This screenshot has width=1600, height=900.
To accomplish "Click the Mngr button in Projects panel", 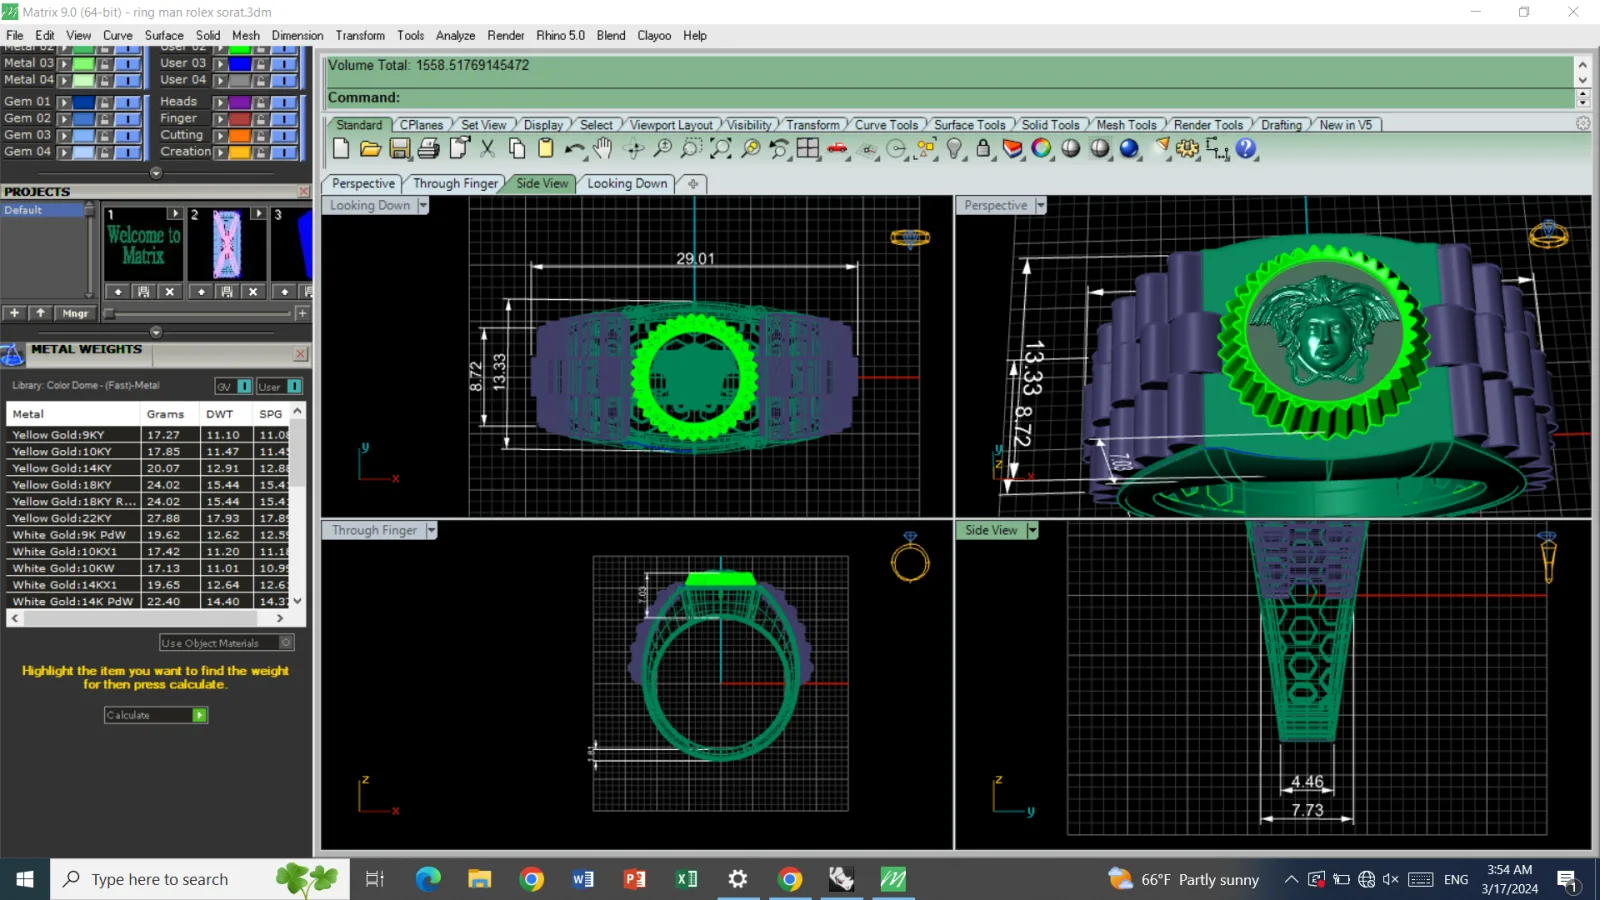I will 75,313.
